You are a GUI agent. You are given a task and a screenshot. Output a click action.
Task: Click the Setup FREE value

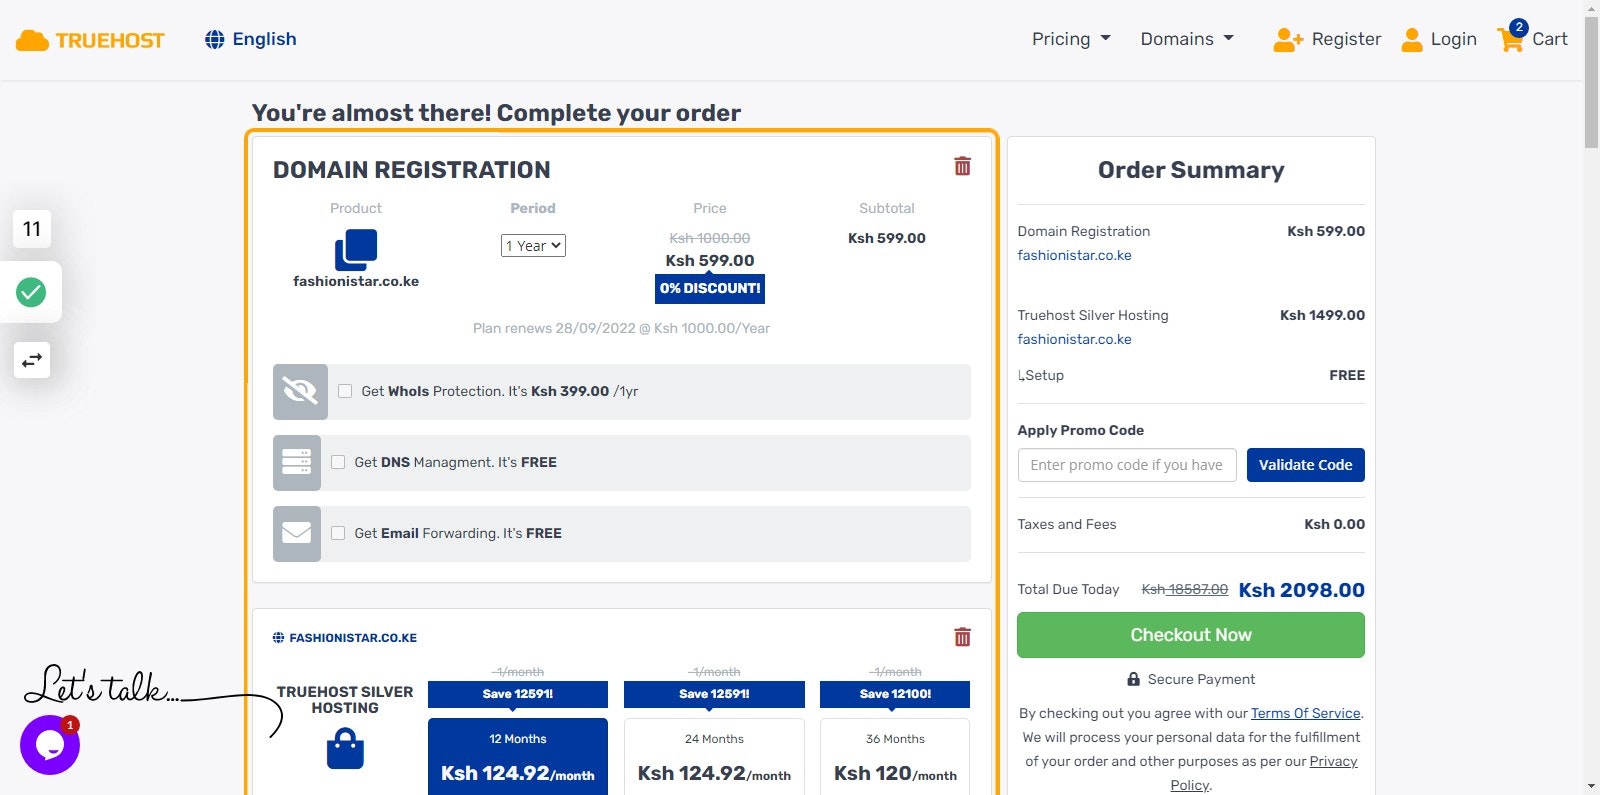coord(1347,375)
